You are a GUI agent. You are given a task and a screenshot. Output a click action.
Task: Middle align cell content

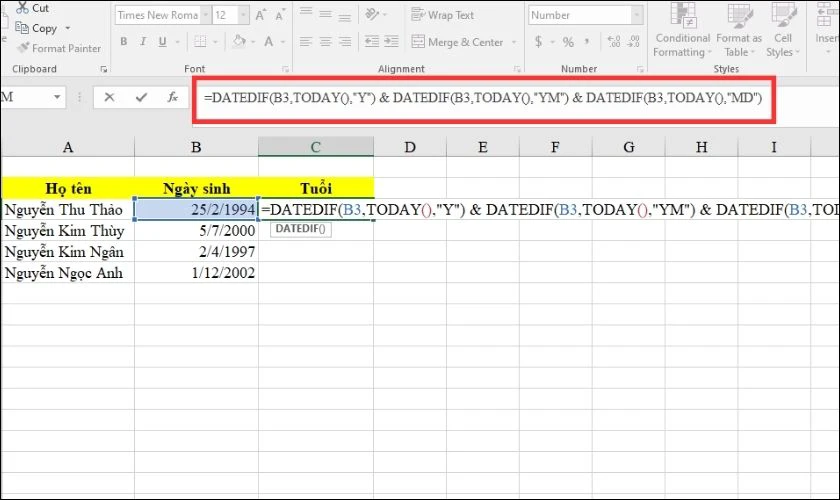(x=325, y=13)
